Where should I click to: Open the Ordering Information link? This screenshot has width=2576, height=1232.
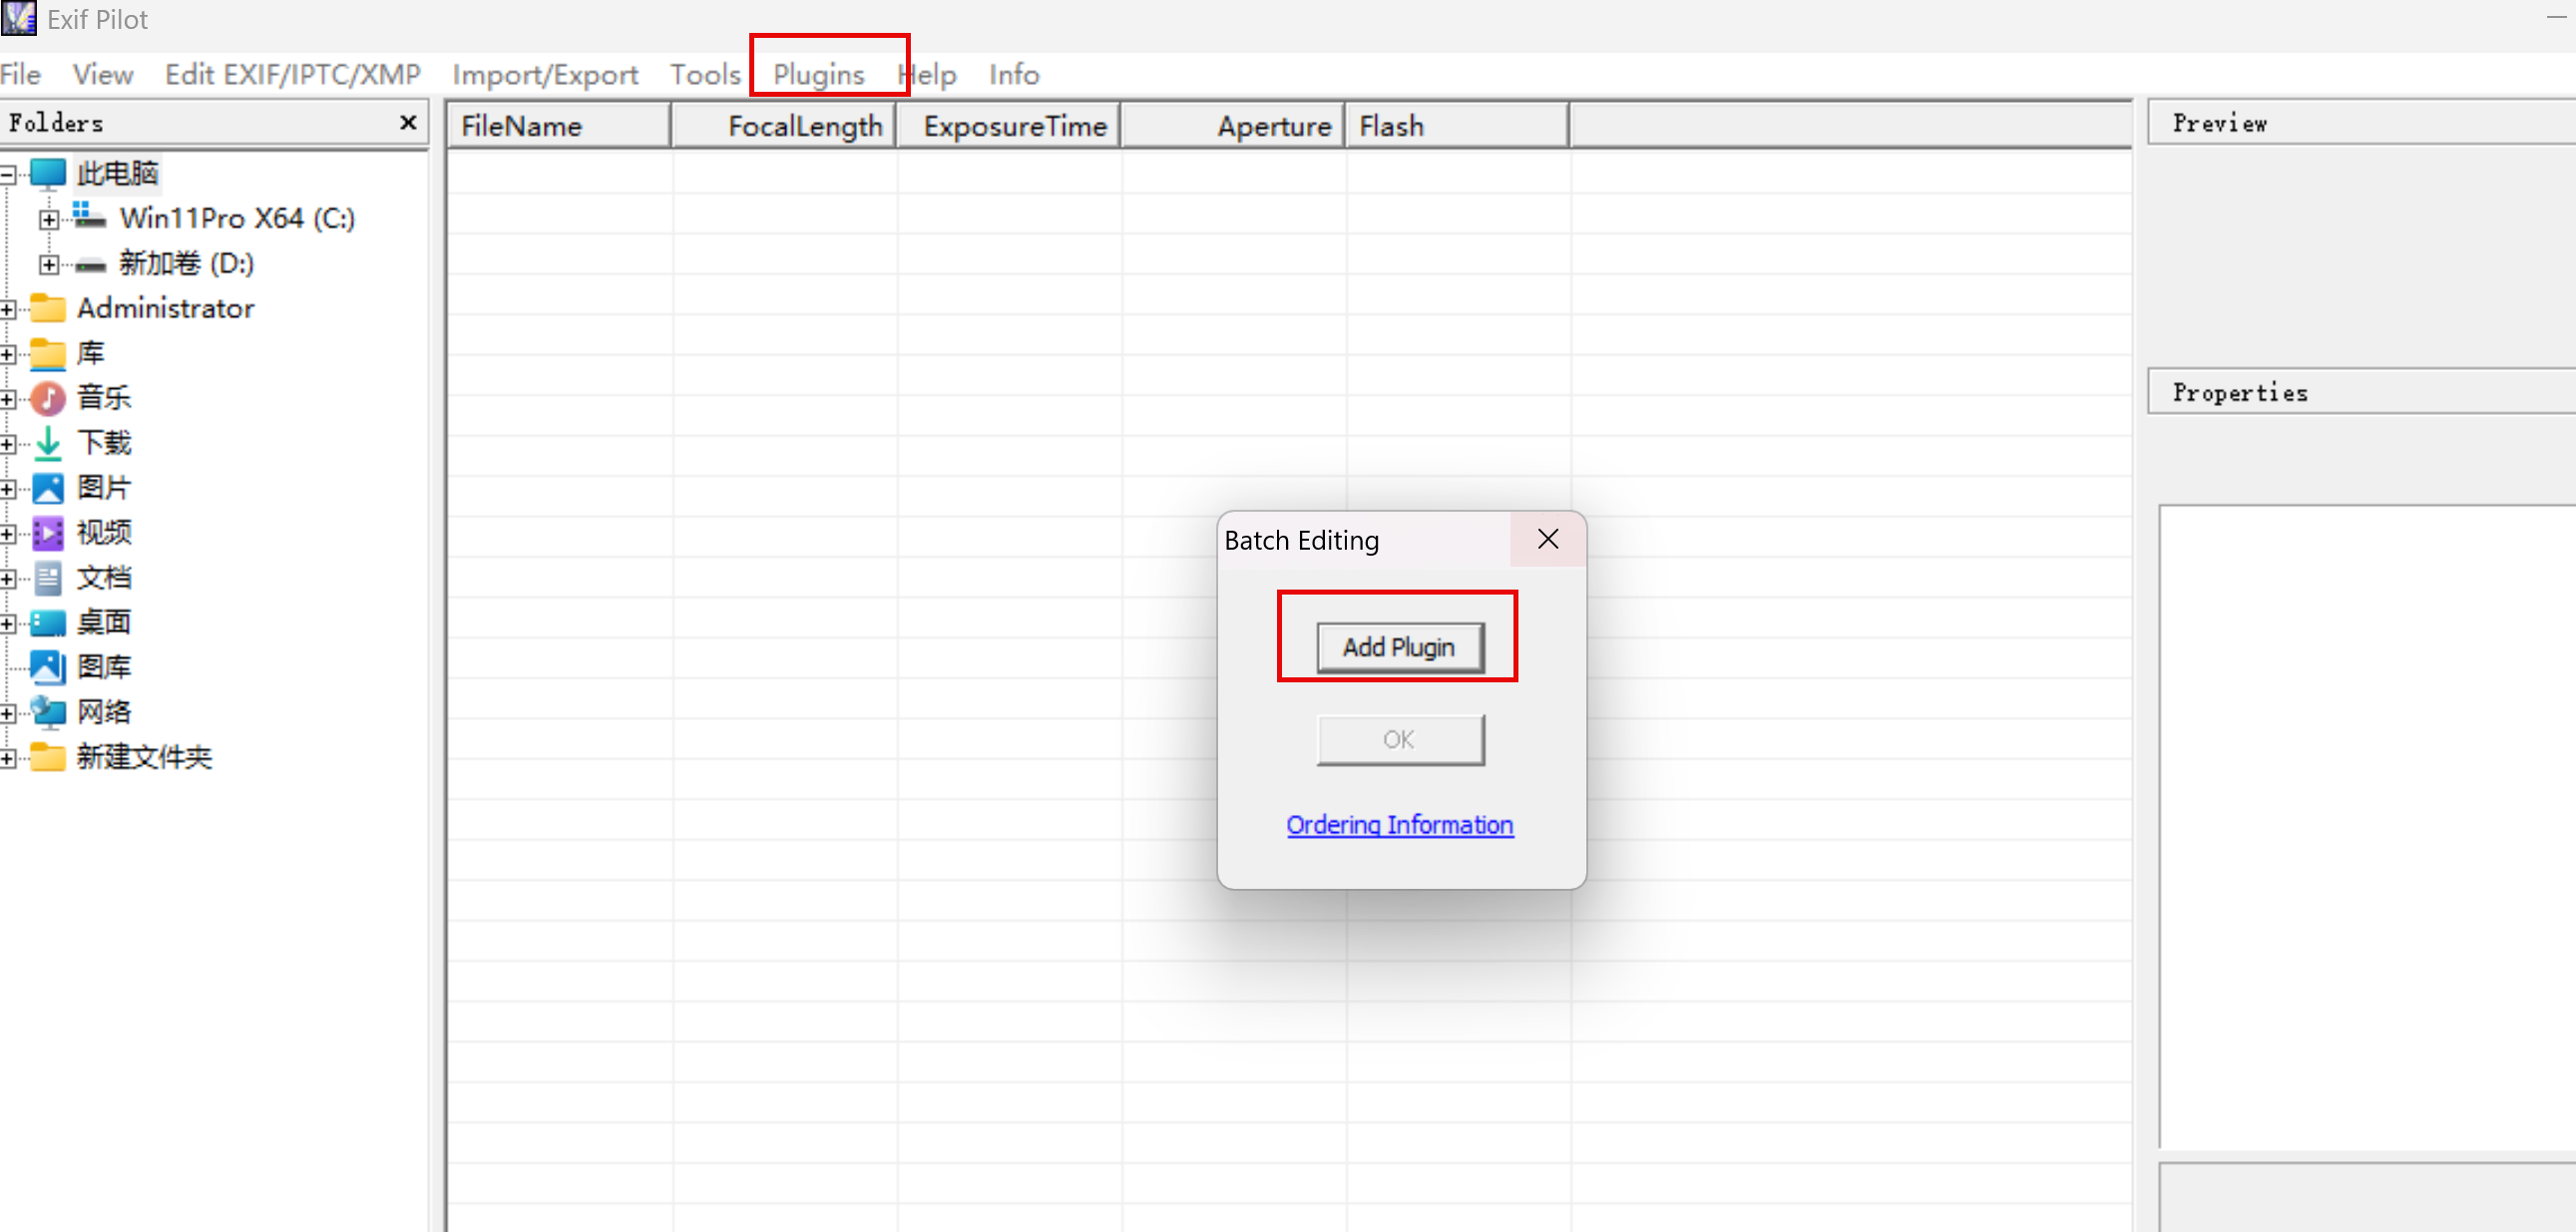click(x=1399, y=825)
